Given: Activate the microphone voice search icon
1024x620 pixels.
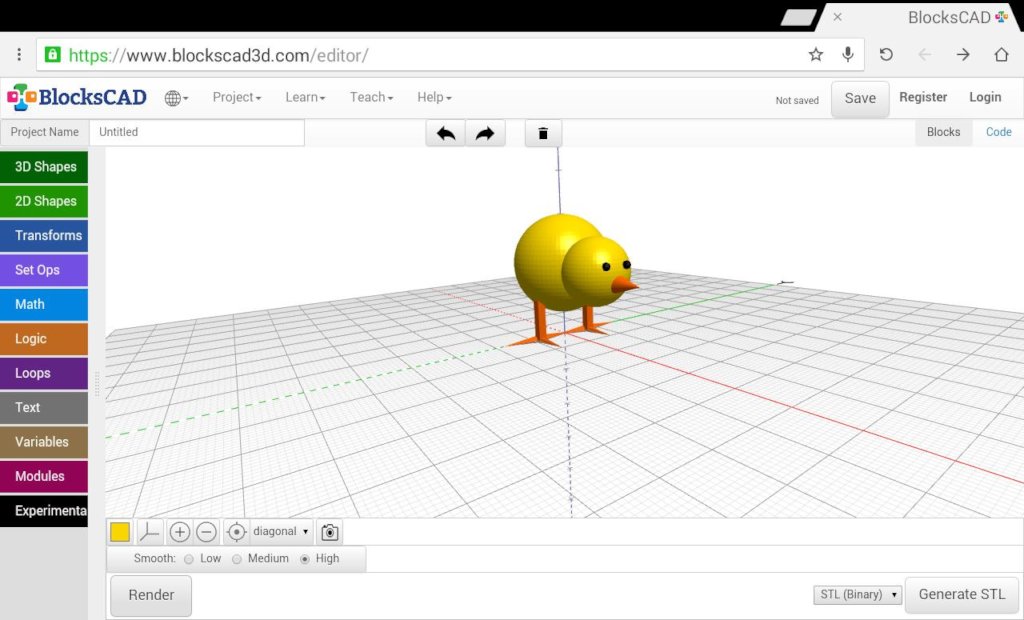Looking at the screenshot, I should 848,54.
